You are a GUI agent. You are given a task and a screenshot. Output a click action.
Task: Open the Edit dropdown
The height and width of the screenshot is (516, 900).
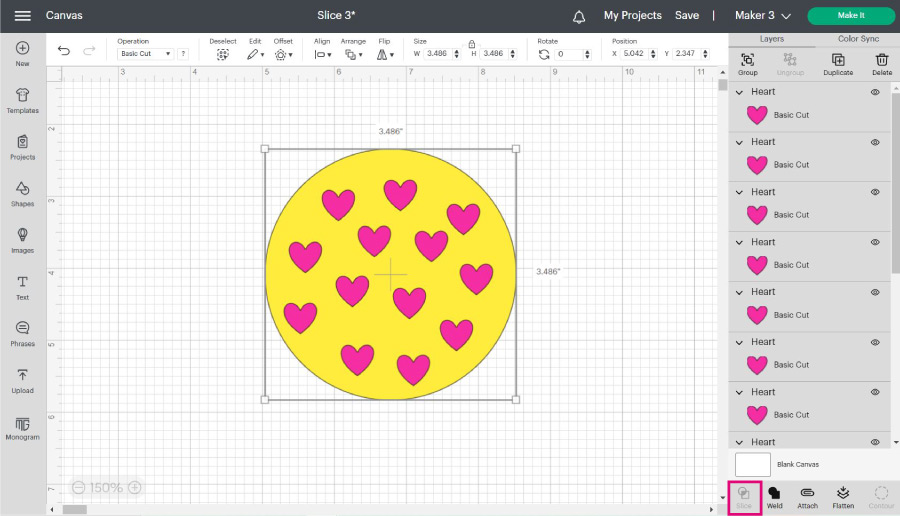pos(255,55)
